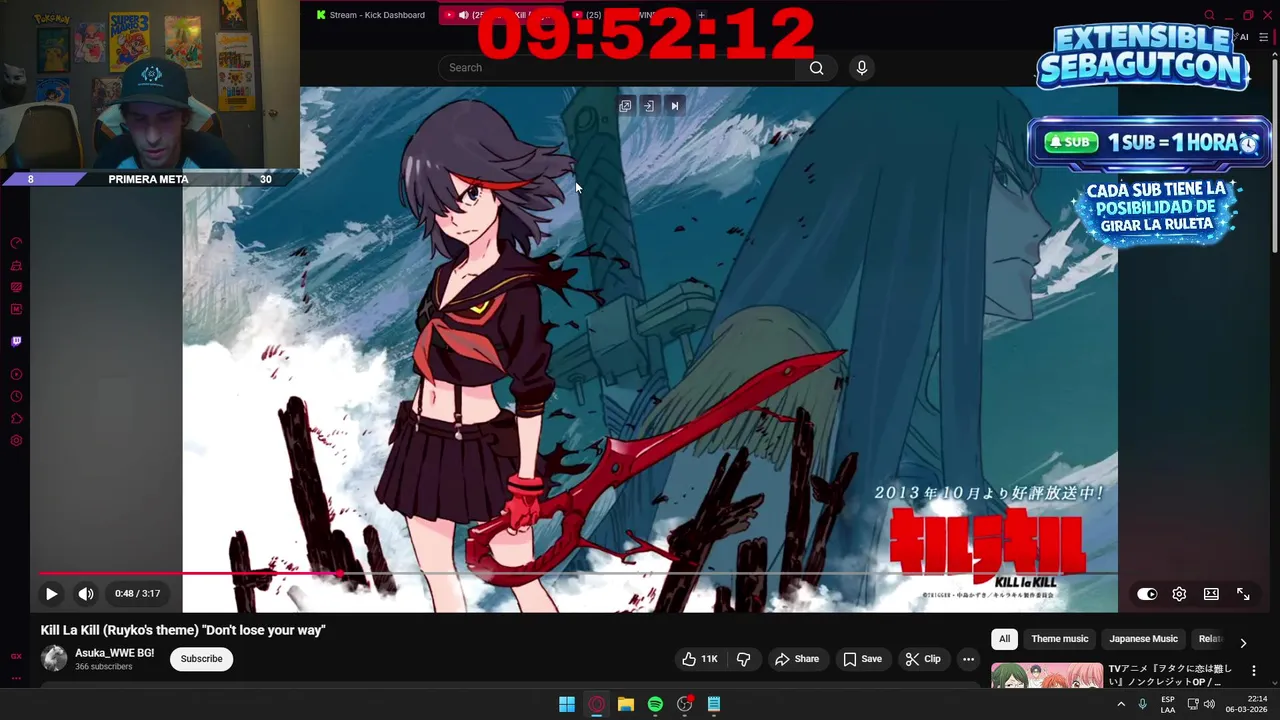Screen dimensions: 1280x720
Task: Open the browser search icon in title bar
Action: (x=1209, y=15)
